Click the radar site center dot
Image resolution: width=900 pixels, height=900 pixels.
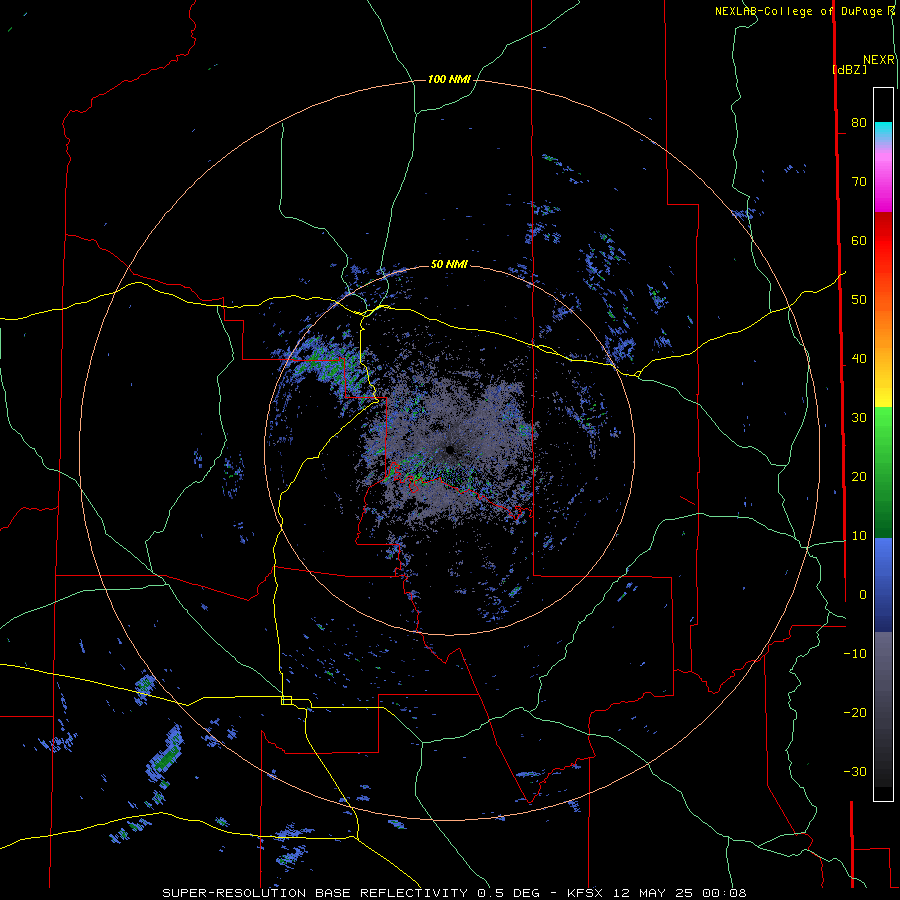449,449
